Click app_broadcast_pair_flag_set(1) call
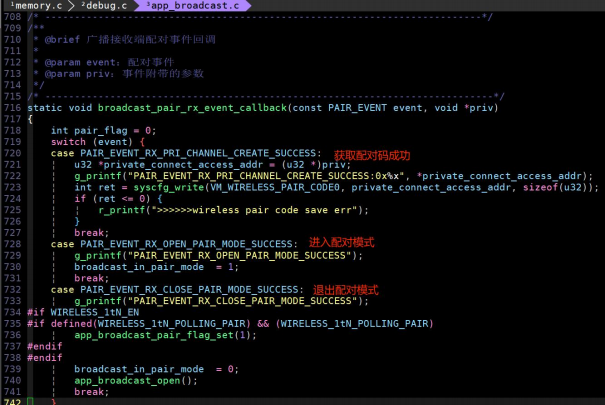Viewport: 605px width, 405px height. click(165, 335)
